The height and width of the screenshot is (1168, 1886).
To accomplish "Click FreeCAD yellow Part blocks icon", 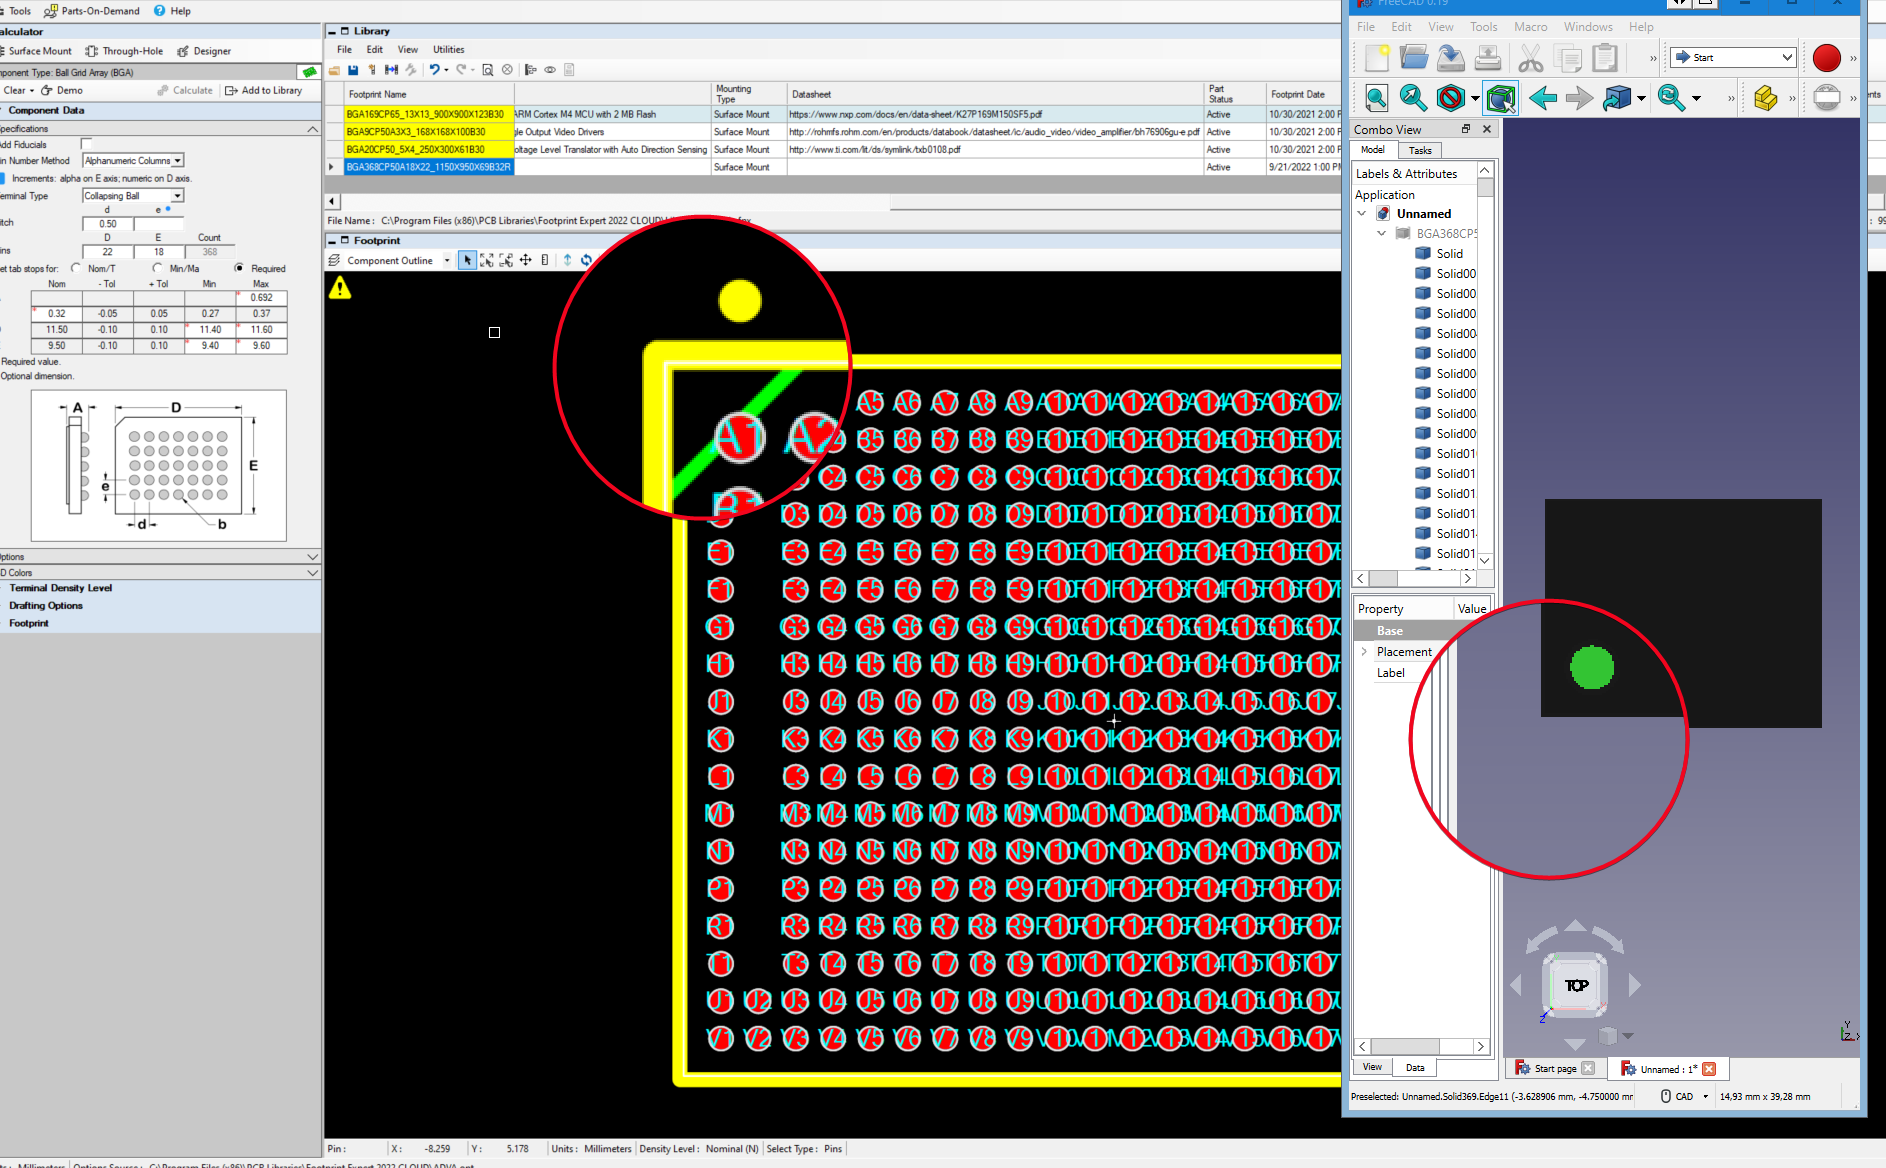I will pyautogui.click(x=1765, y=98).
